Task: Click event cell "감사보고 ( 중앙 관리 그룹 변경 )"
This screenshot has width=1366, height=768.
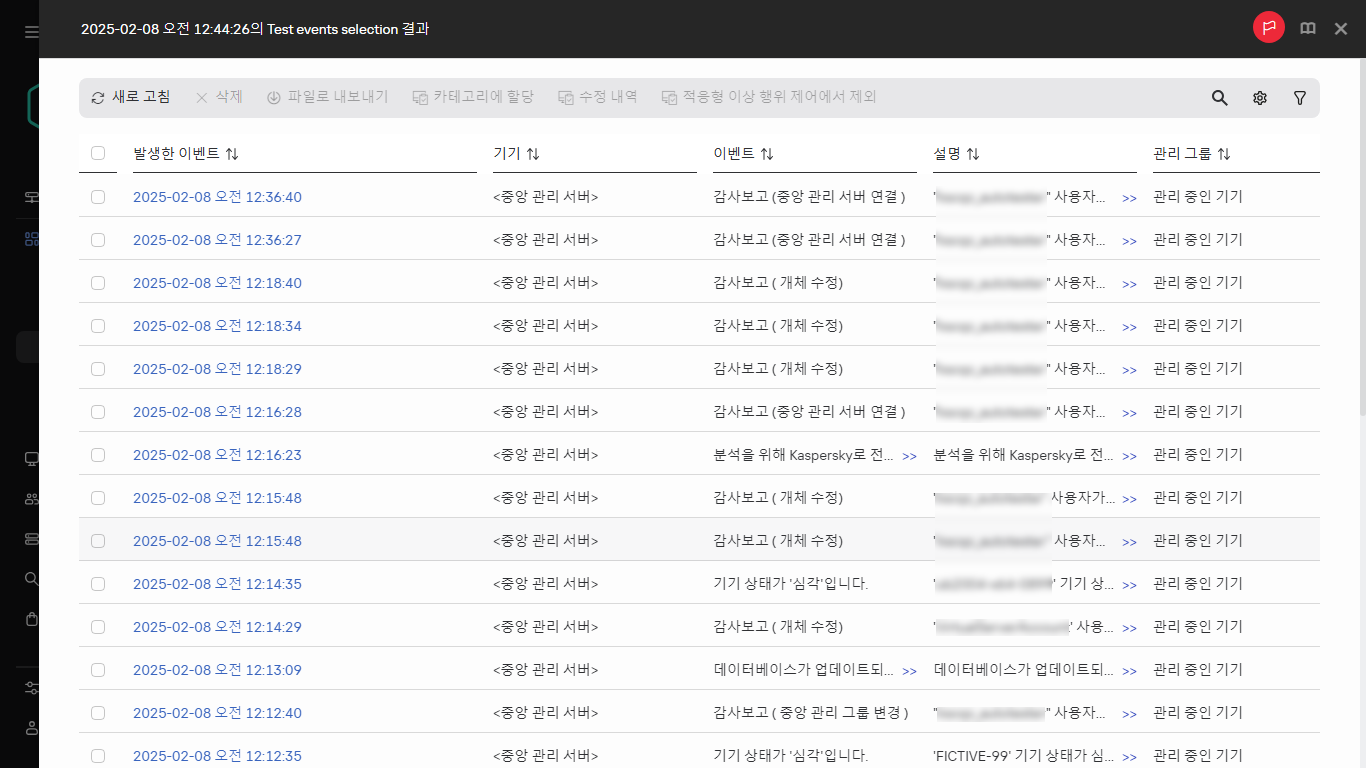Action: coord(811,713)
